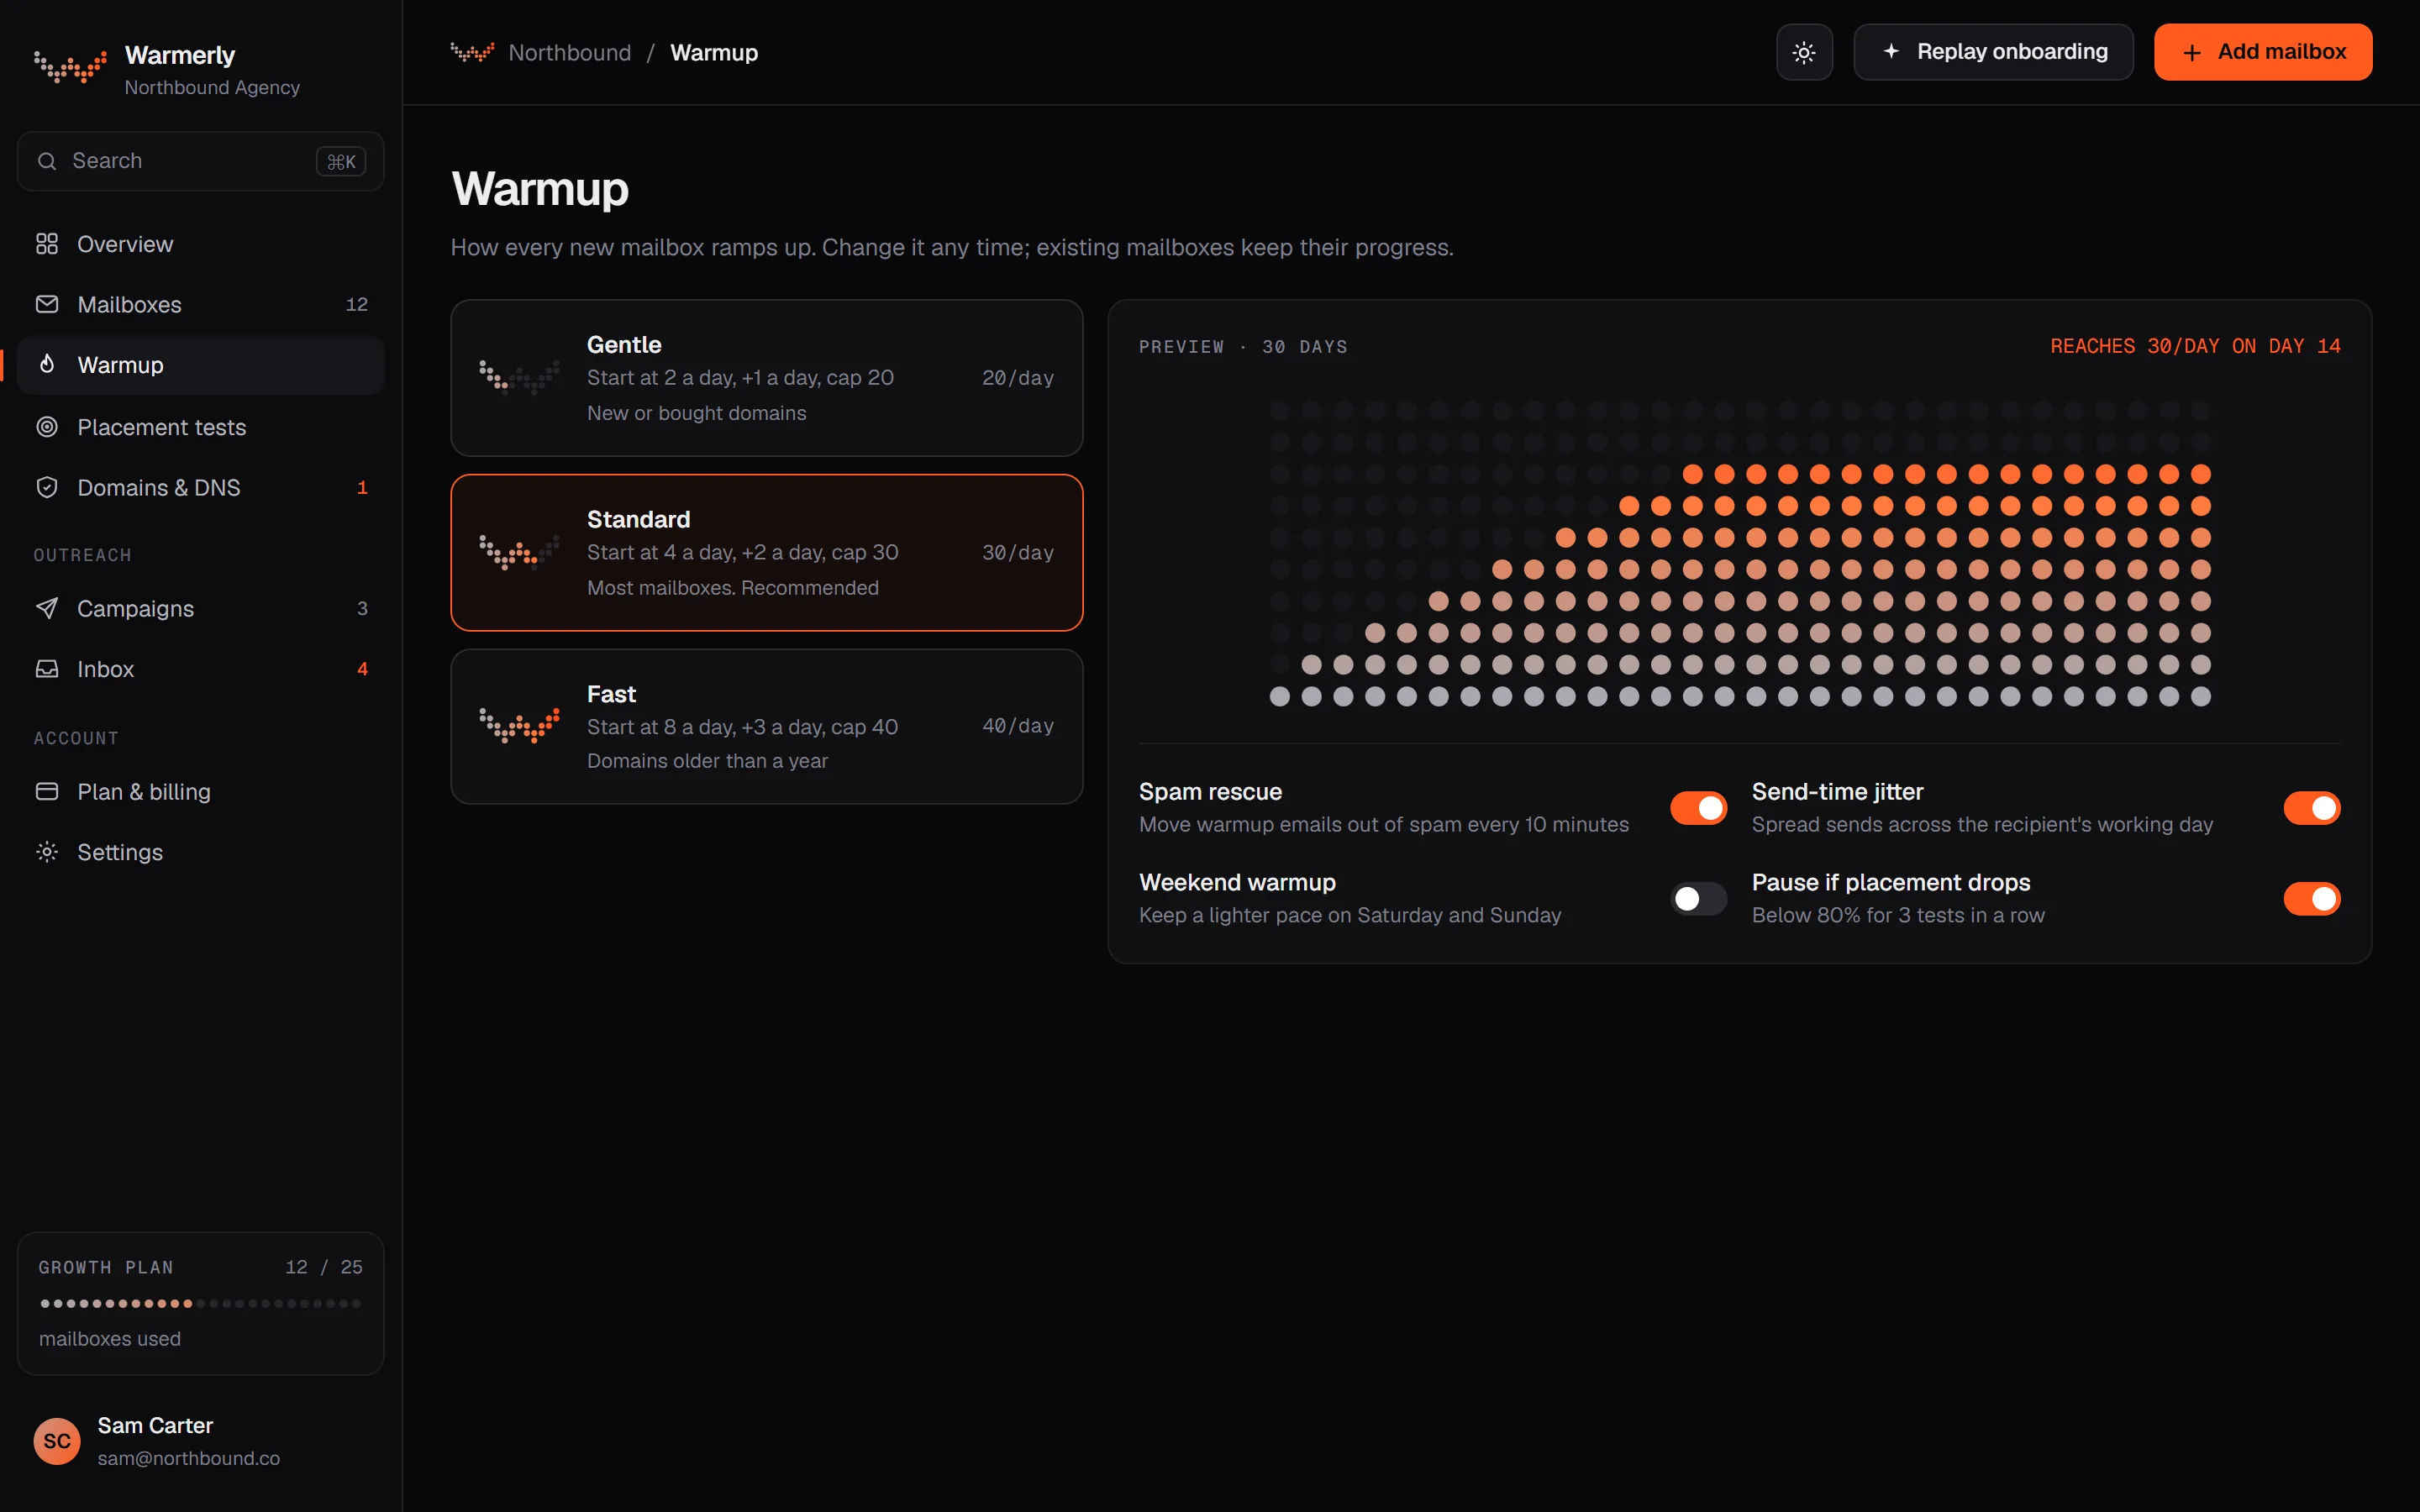The height and width of the screenshot is (1512, 2420).
Task: Open Sam Carter account profile
Action: point(201,1441)
